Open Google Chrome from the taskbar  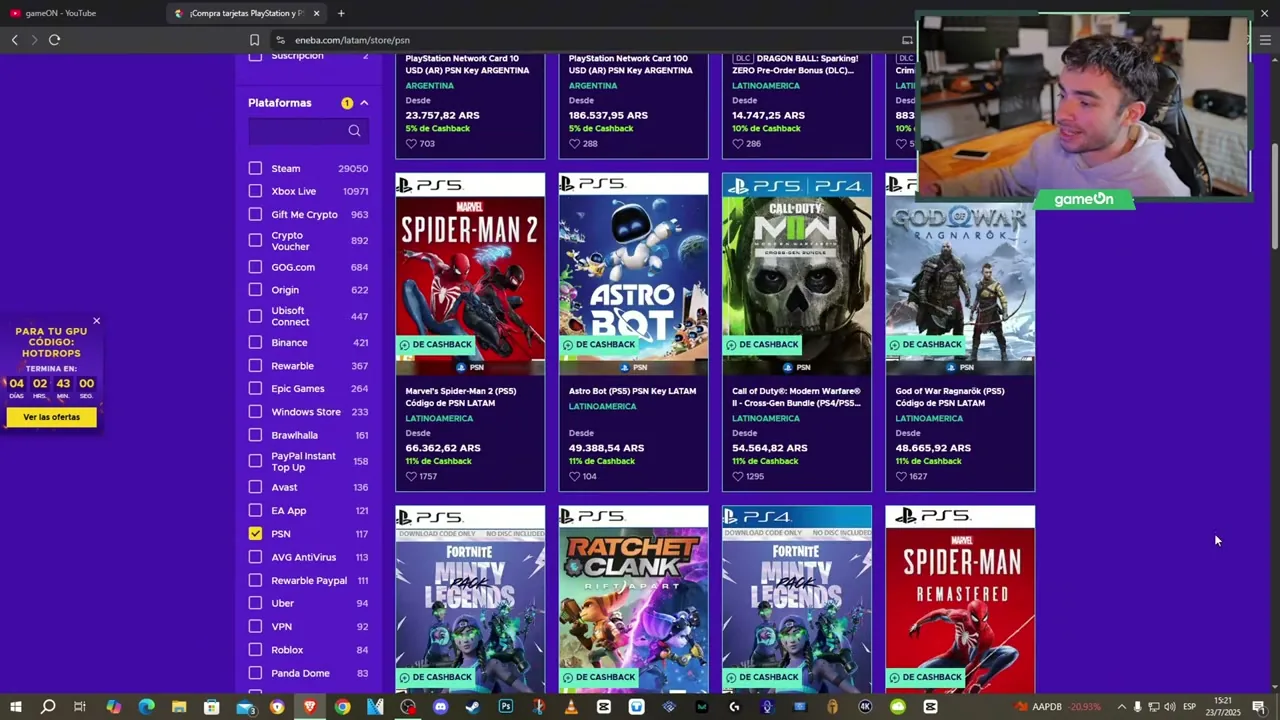point(342,707)
